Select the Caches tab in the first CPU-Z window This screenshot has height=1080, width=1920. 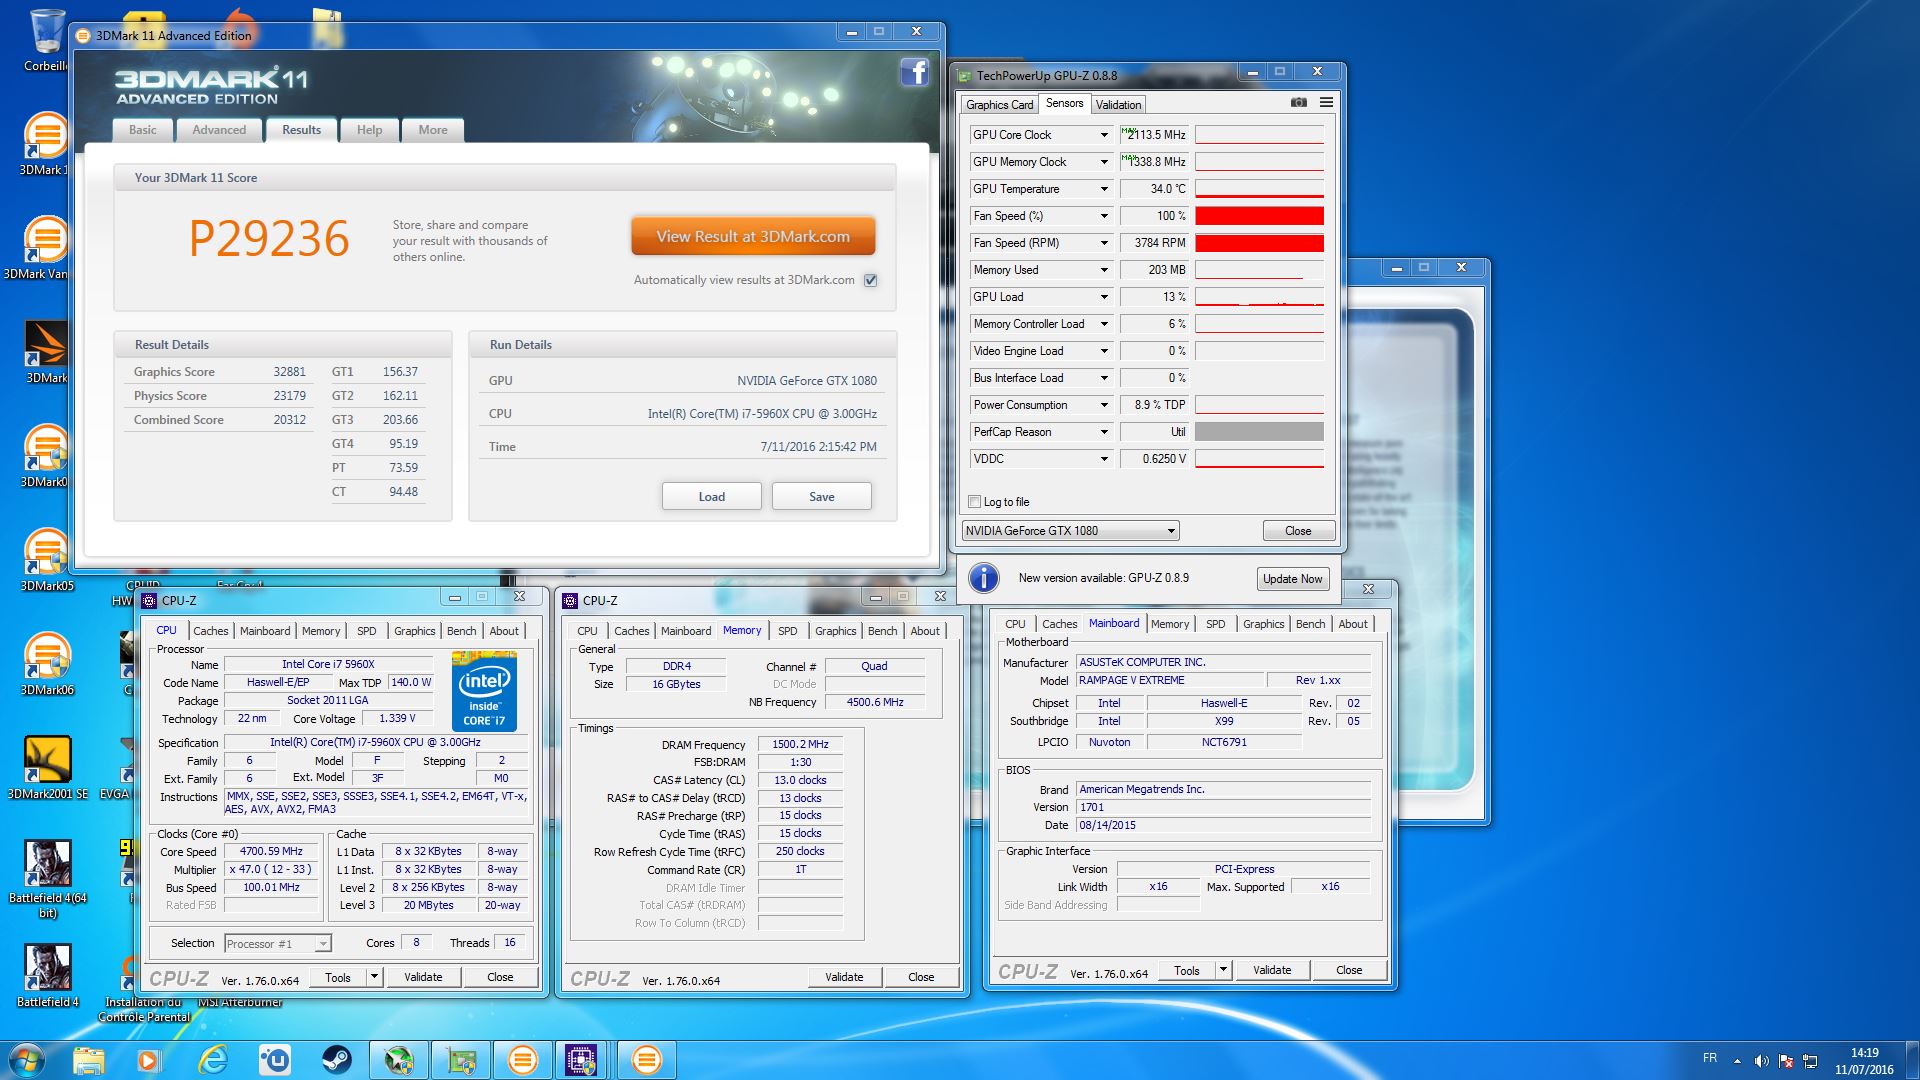coord(210,631)
